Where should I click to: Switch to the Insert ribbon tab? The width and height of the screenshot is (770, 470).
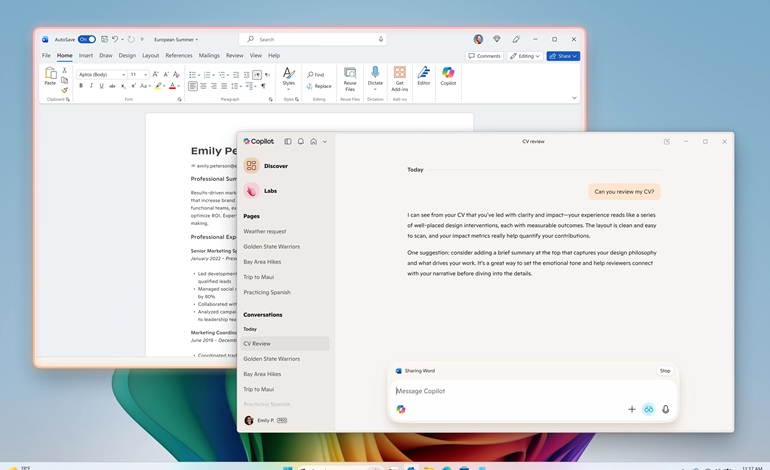86,56
